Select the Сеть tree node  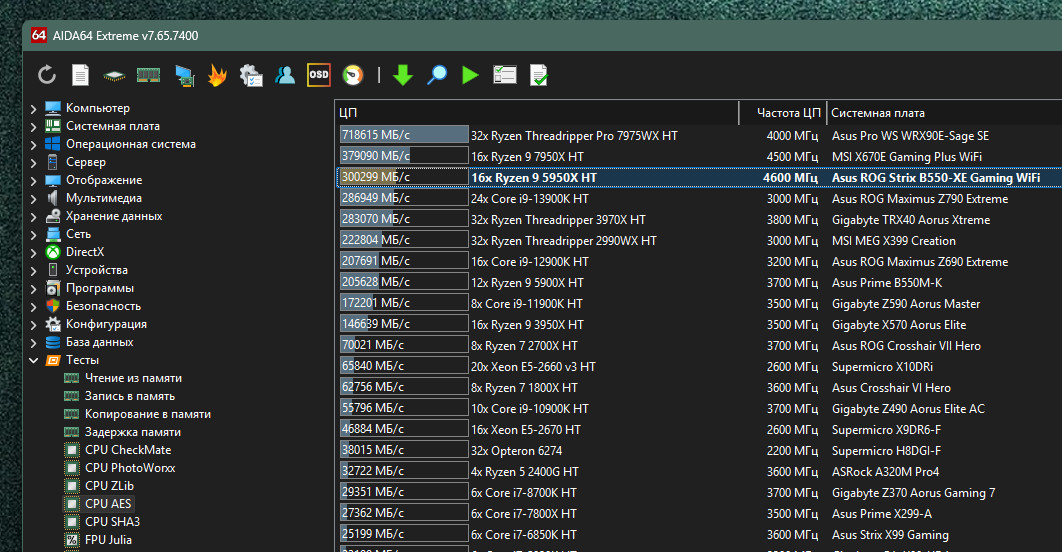click(x=78, y=234)
